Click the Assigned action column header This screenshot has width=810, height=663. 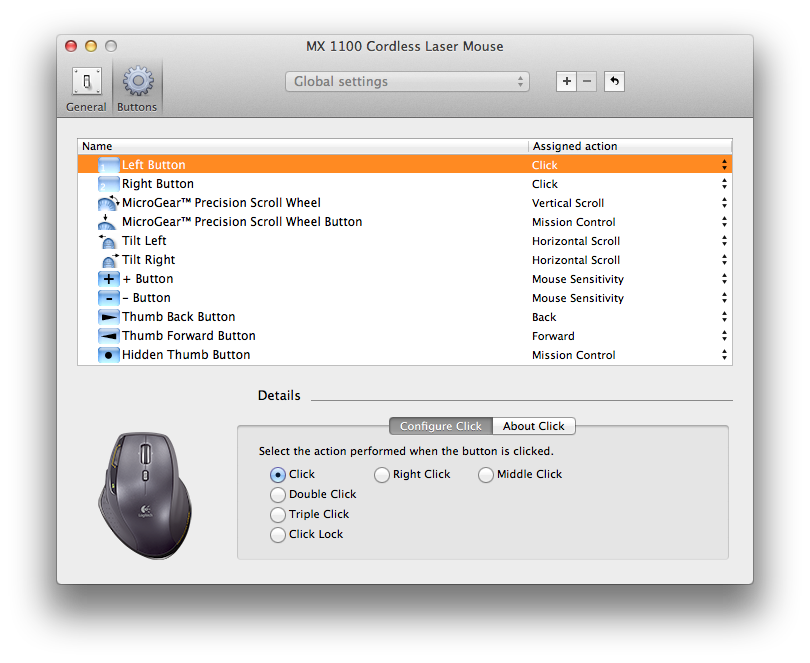630,146
